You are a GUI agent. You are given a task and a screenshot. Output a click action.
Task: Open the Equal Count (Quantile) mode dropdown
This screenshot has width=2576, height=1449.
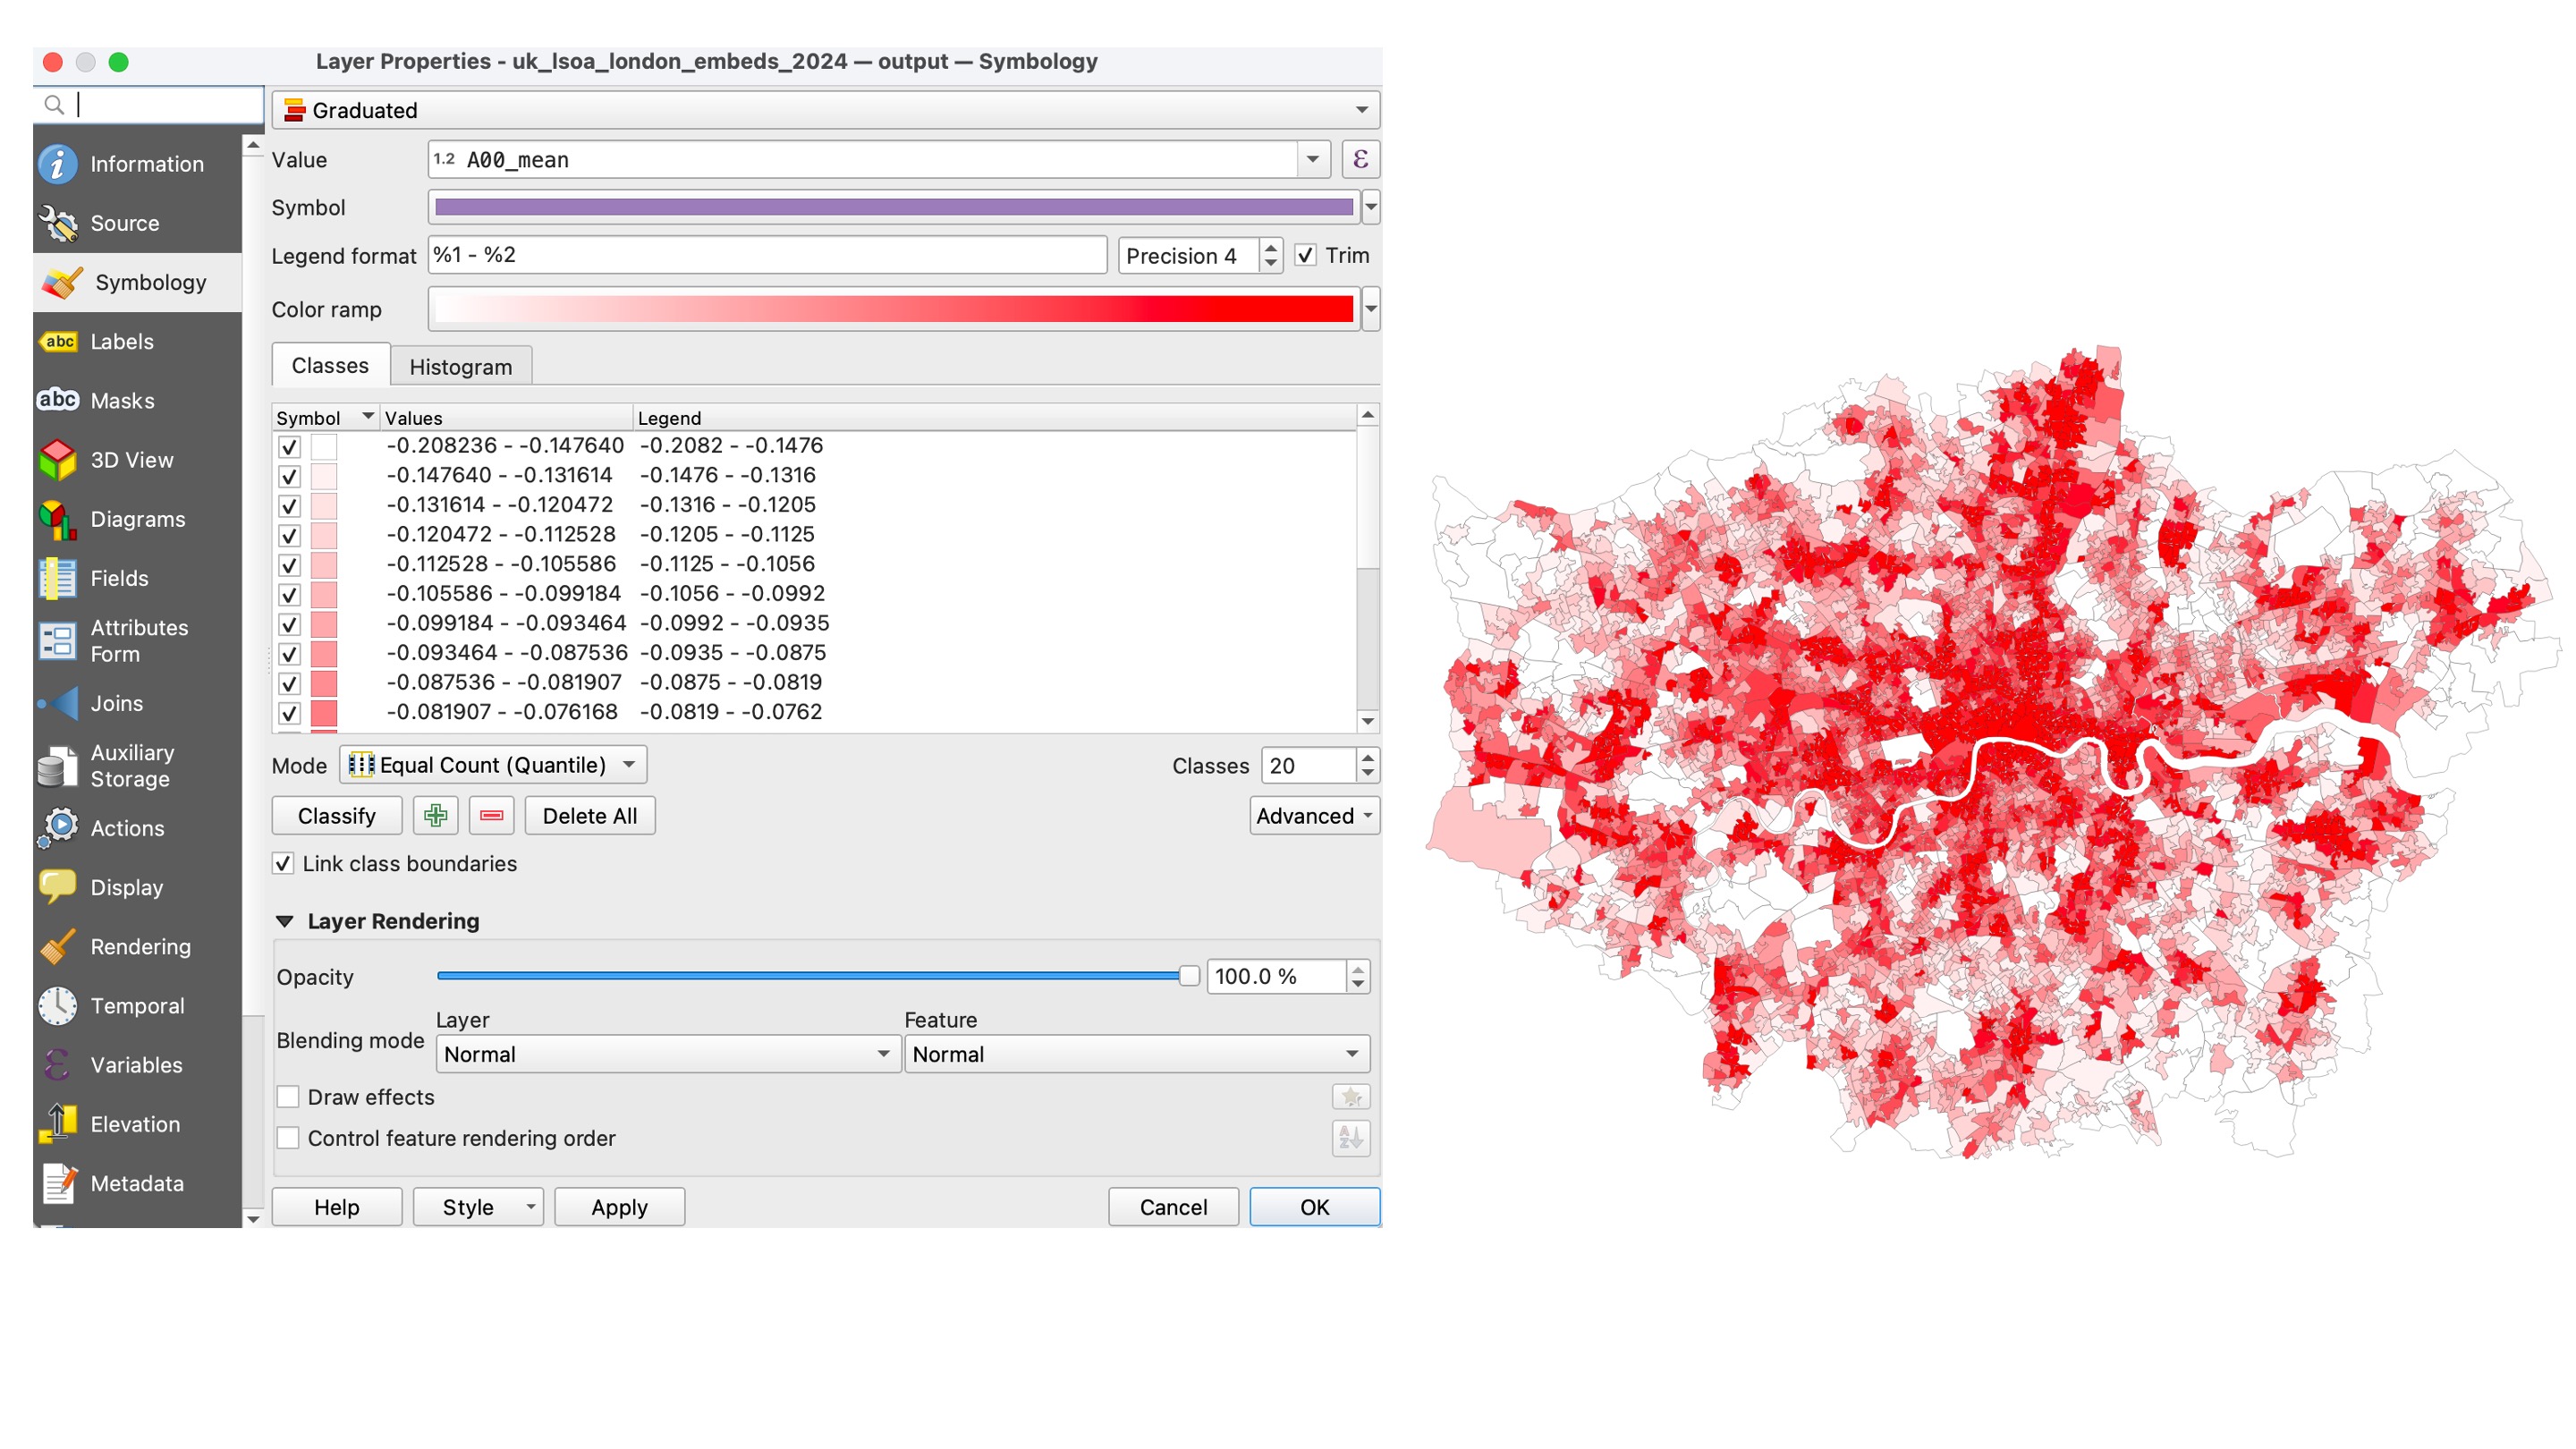pyautogui.click(x=493, y=765)
